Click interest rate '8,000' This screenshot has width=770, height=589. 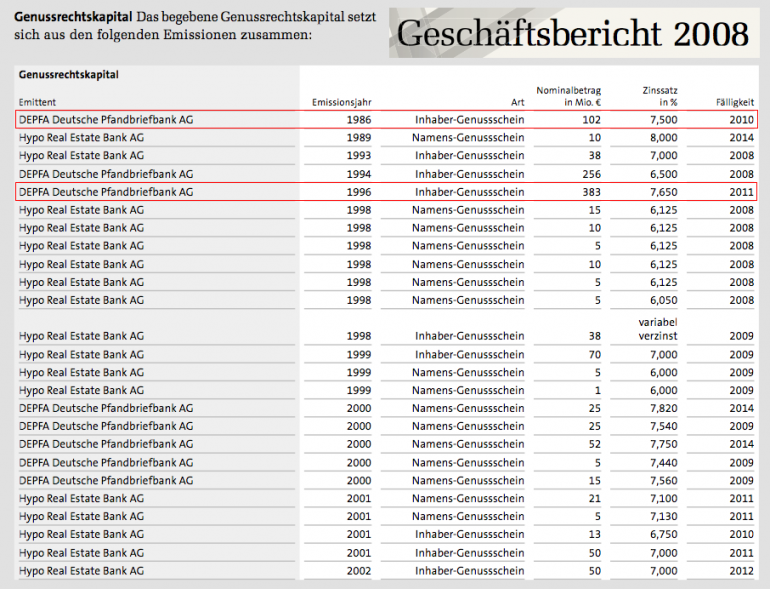664,138
